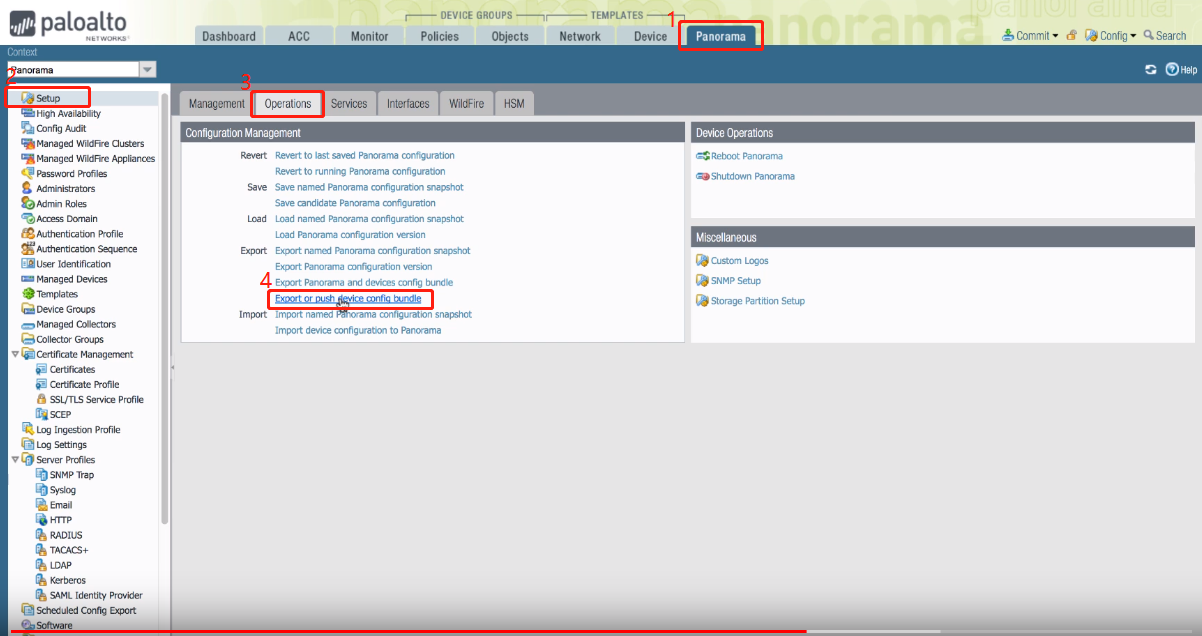Viewport: 1202px width, 636px height.
Task: Click the Help question mark icon
Action: coord(1171,70)
